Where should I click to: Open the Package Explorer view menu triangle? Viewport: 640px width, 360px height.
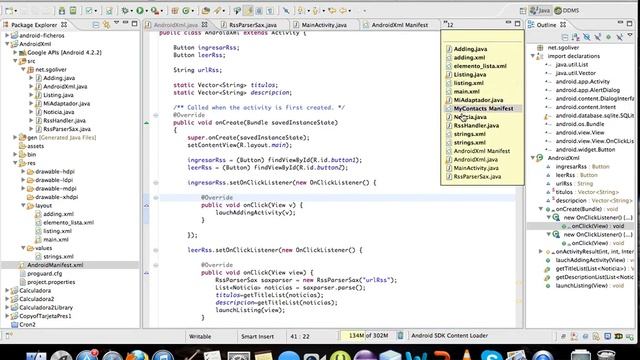tap(116, 22)
